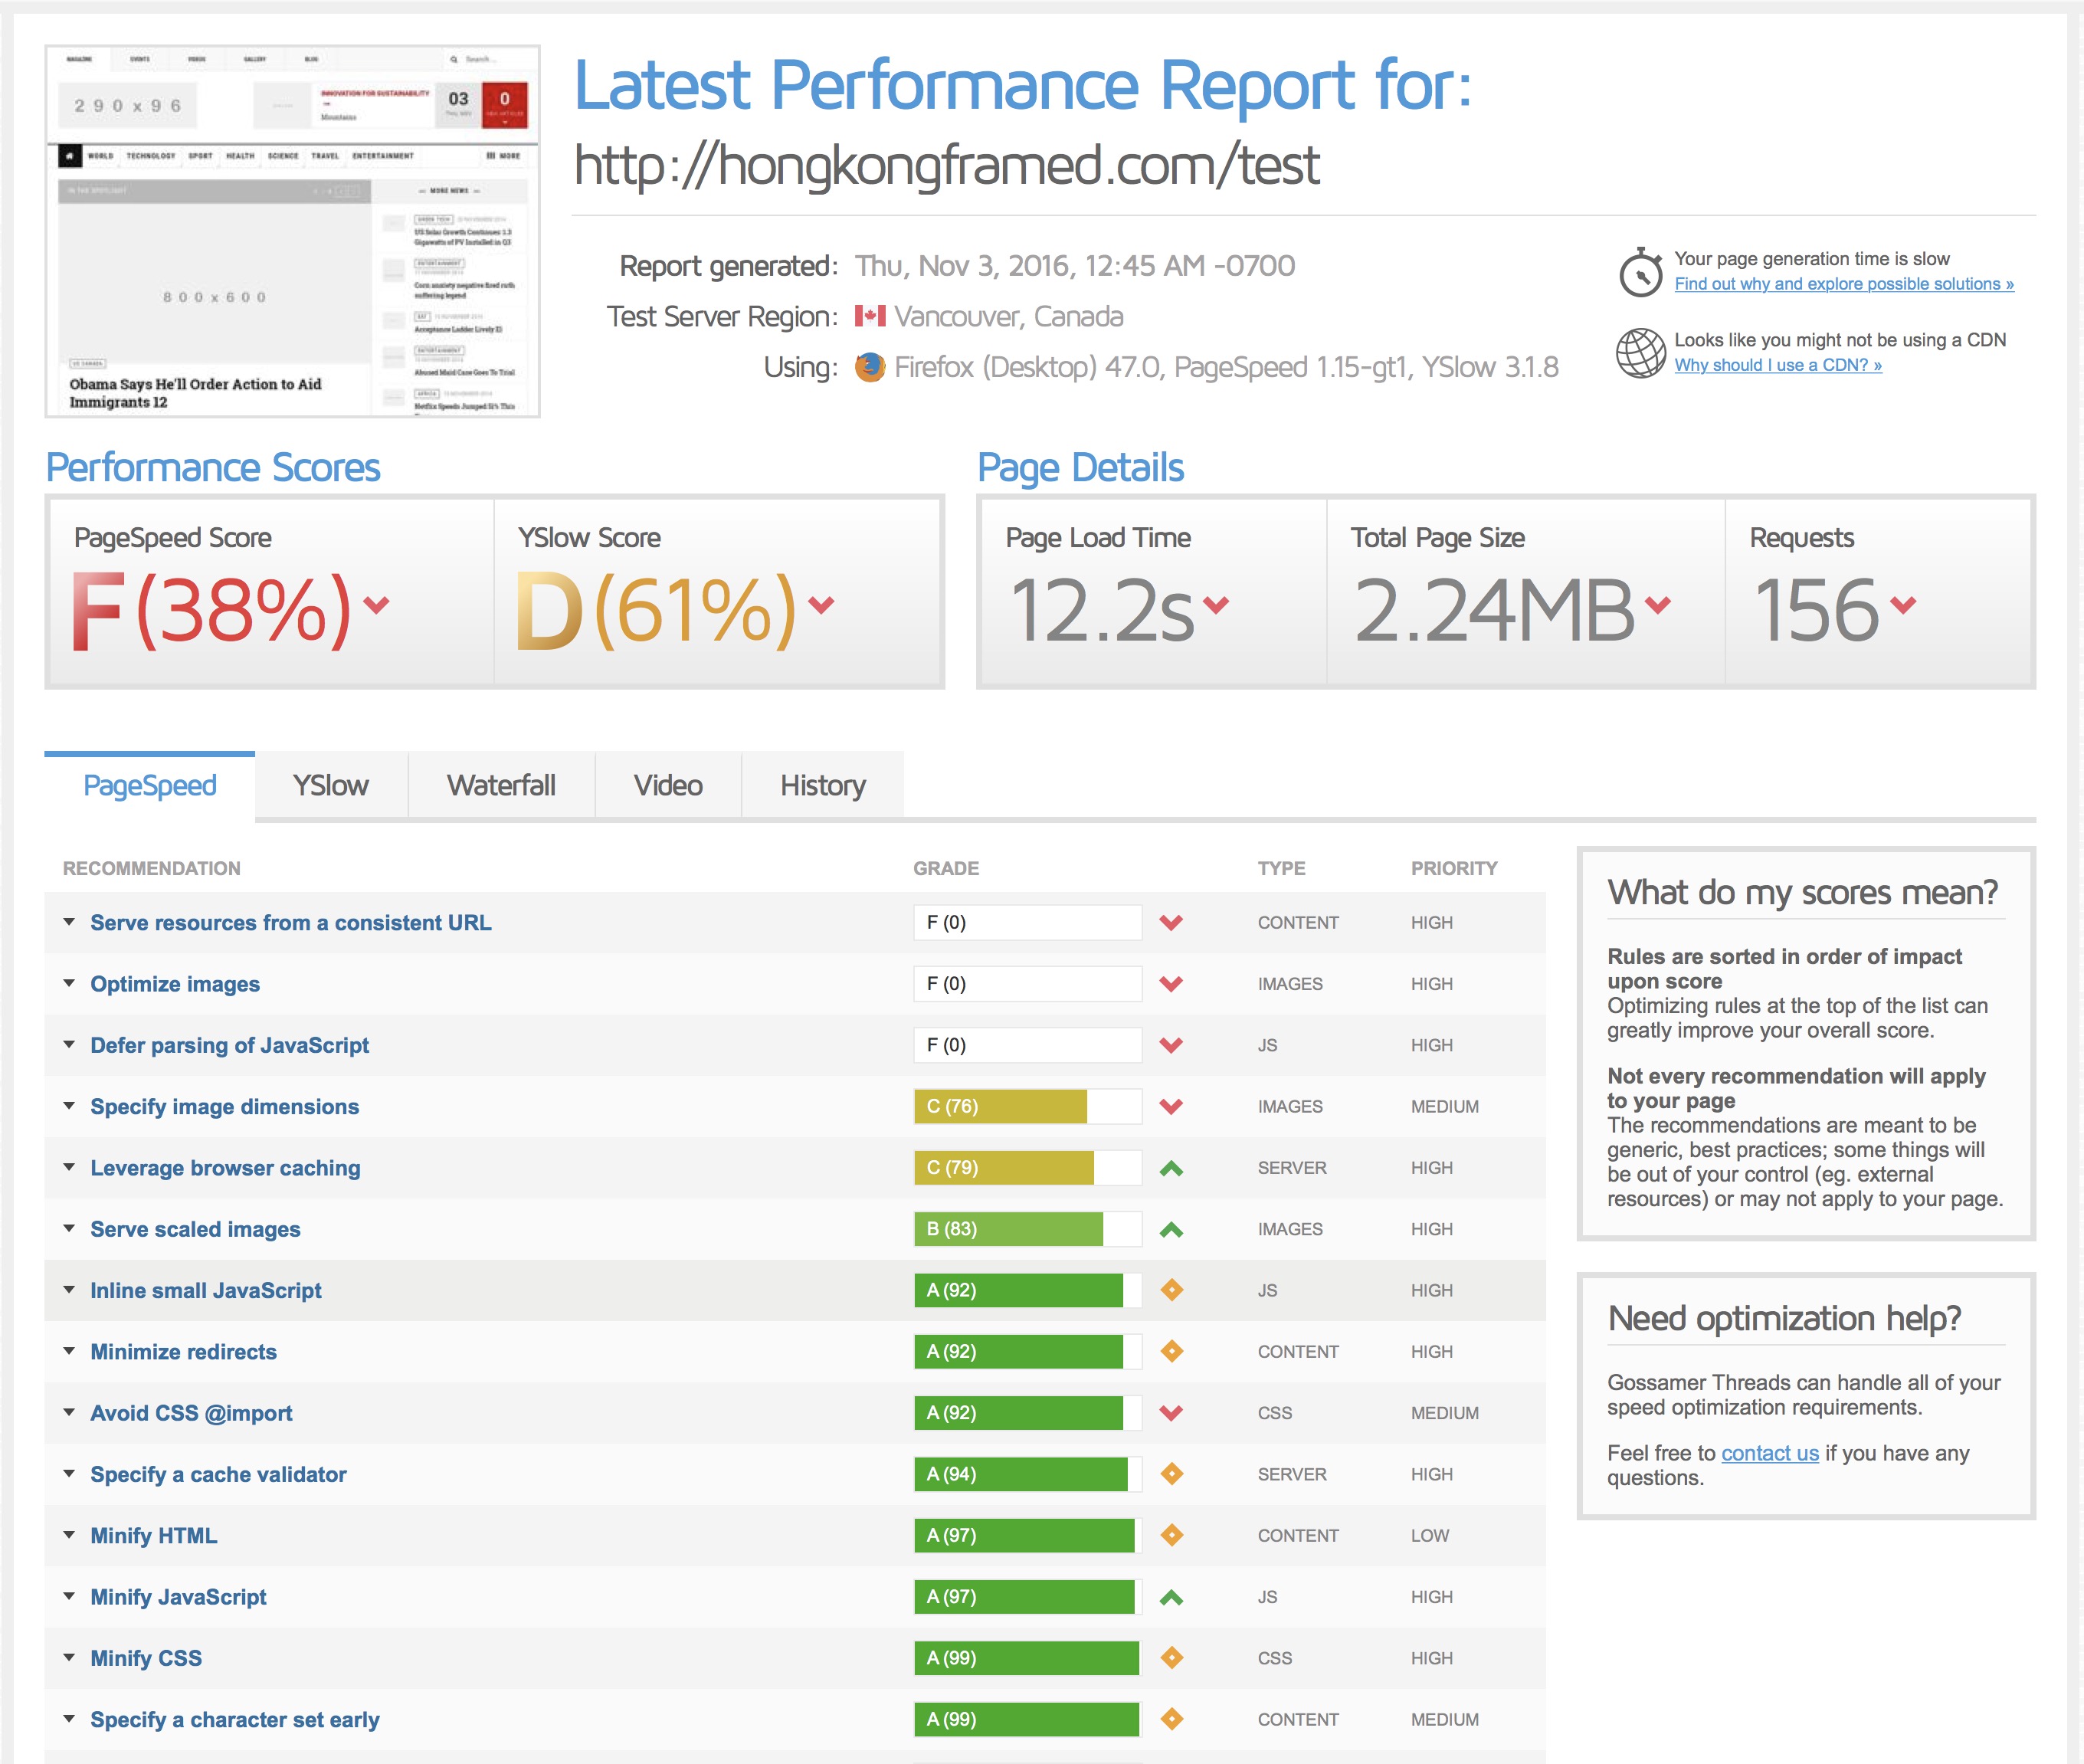Screen dimensions: 2084x1764
Task: Click the globe CDN icon
Action: coord(1641,353)
